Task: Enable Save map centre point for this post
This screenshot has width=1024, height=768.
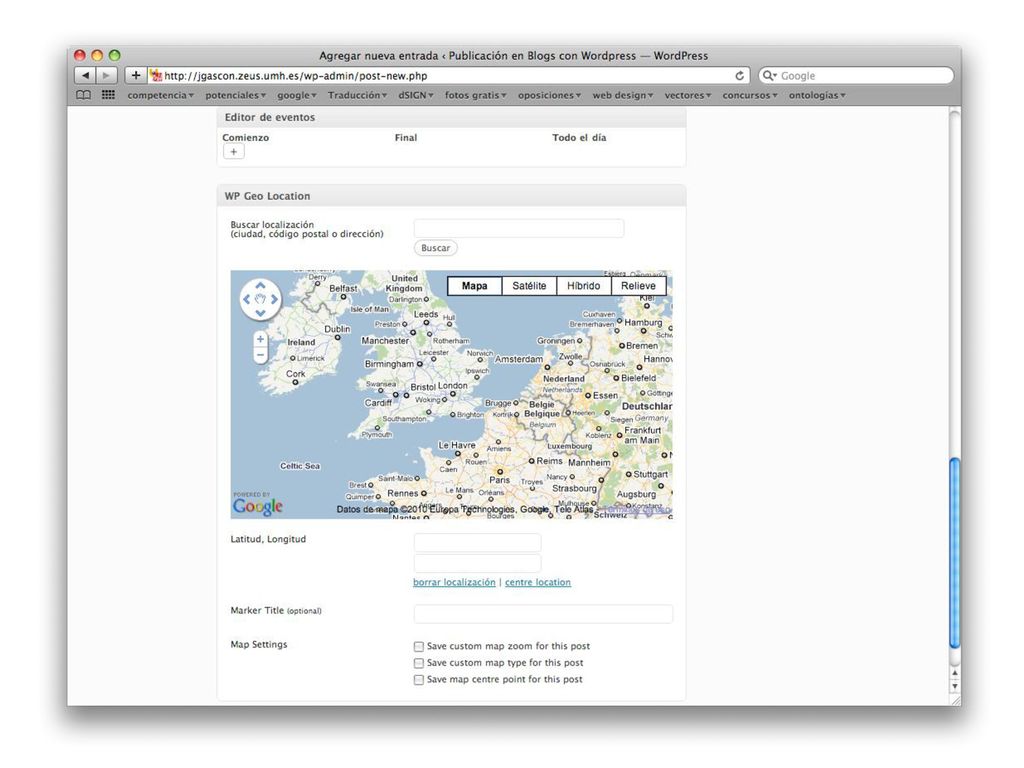Action: click(x=419, y=680)
